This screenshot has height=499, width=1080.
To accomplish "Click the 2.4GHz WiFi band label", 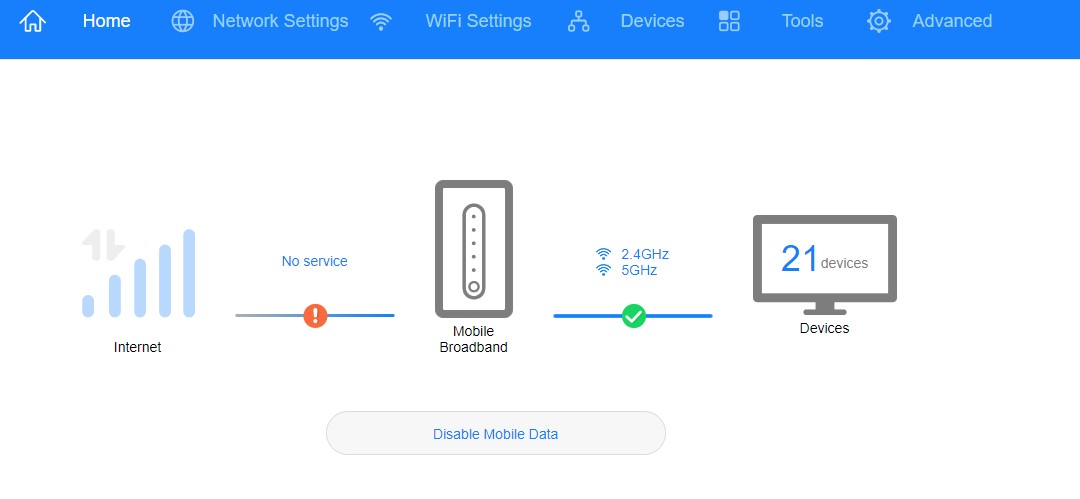I will [x=644, y=254].
